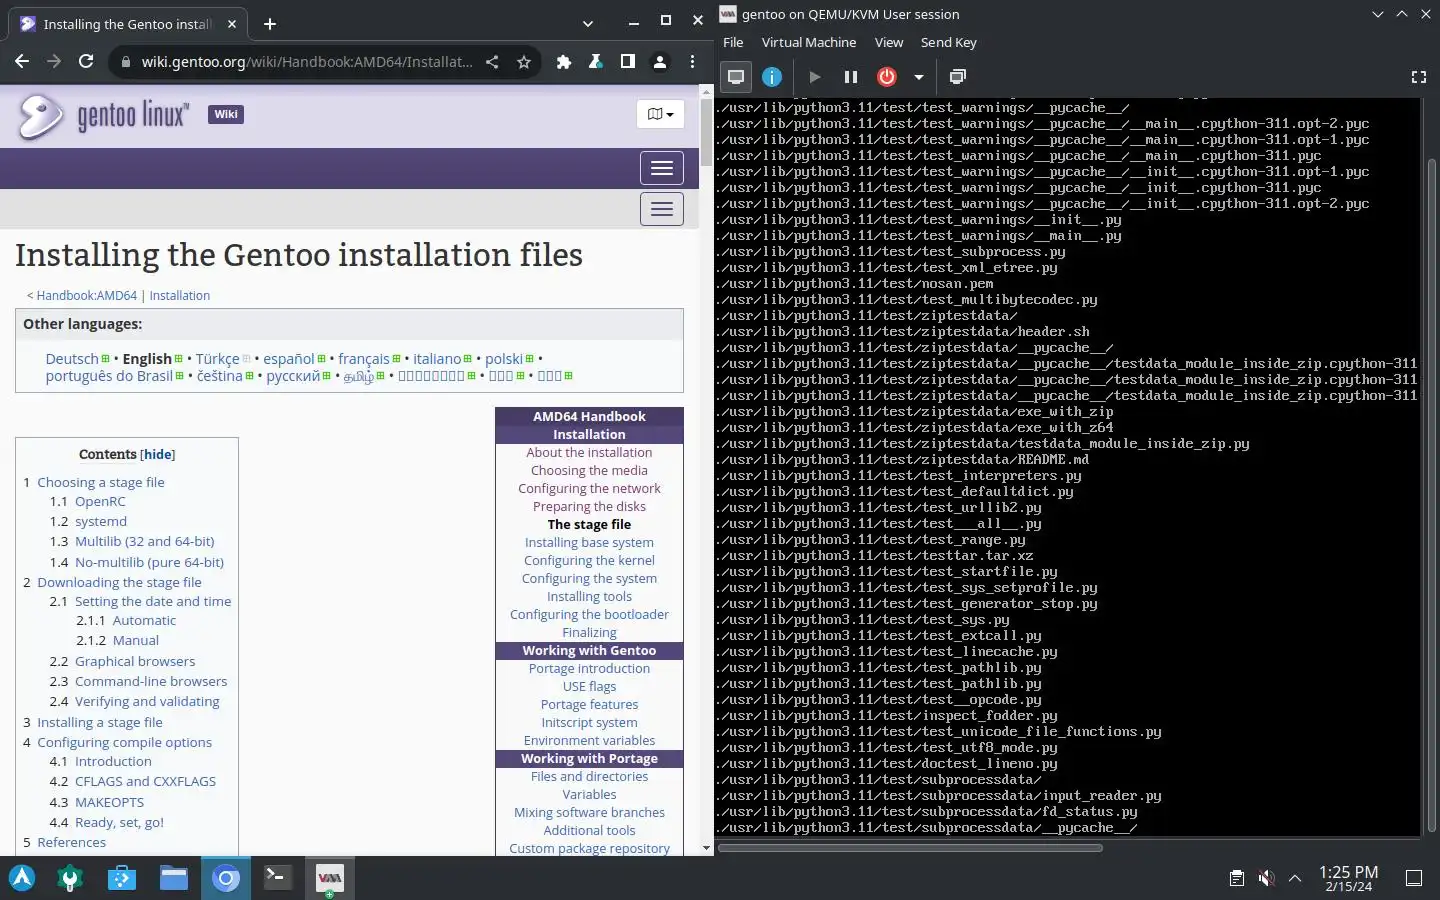This screenshot has width=1440, height=900.
Task: Open Installing base system handbook page
Action: click(589, 543)
